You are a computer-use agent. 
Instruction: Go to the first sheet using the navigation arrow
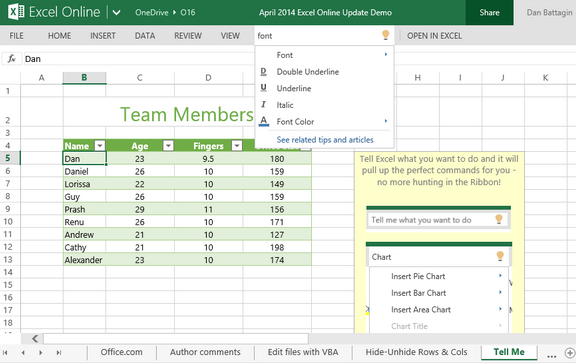pyautogui.click(x=5, y=353)
